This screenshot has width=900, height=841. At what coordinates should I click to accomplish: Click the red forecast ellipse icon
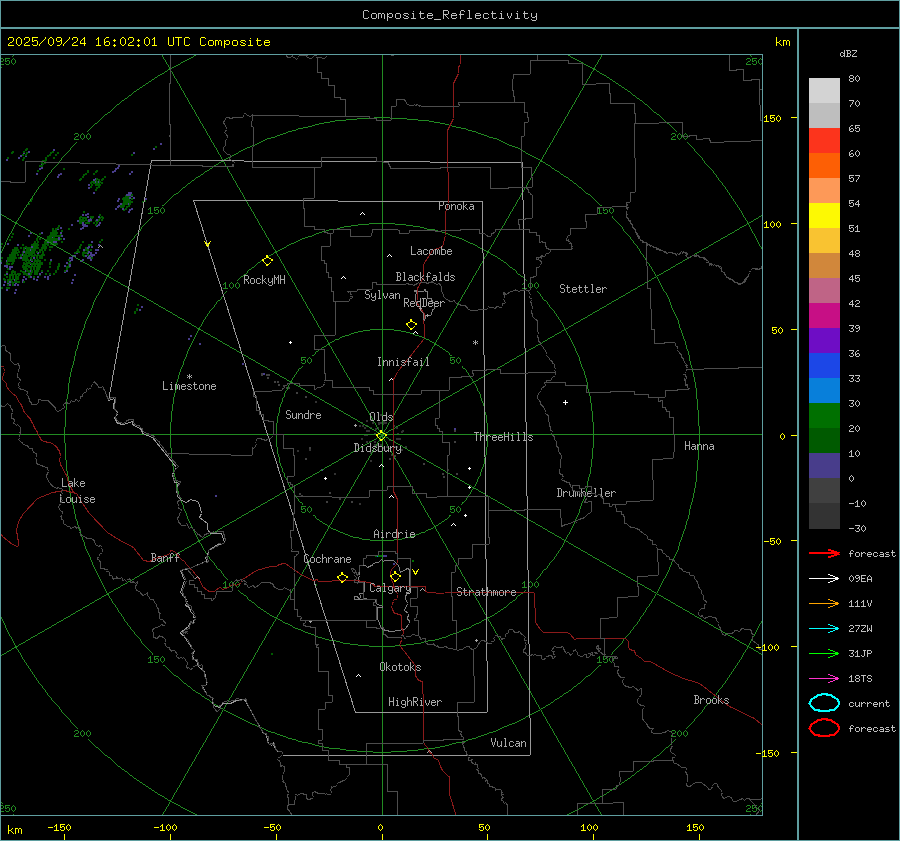(824, 728)
